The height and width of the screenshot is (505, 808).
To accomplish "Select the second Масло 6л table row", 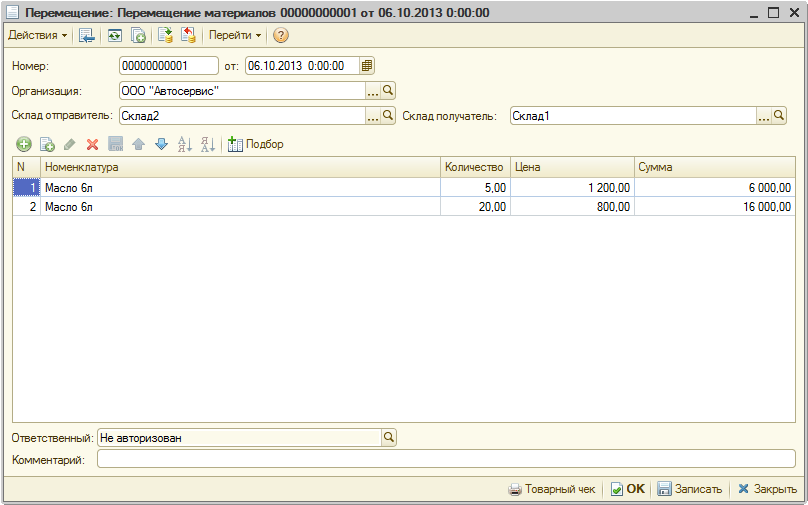I will pos(240,206).
